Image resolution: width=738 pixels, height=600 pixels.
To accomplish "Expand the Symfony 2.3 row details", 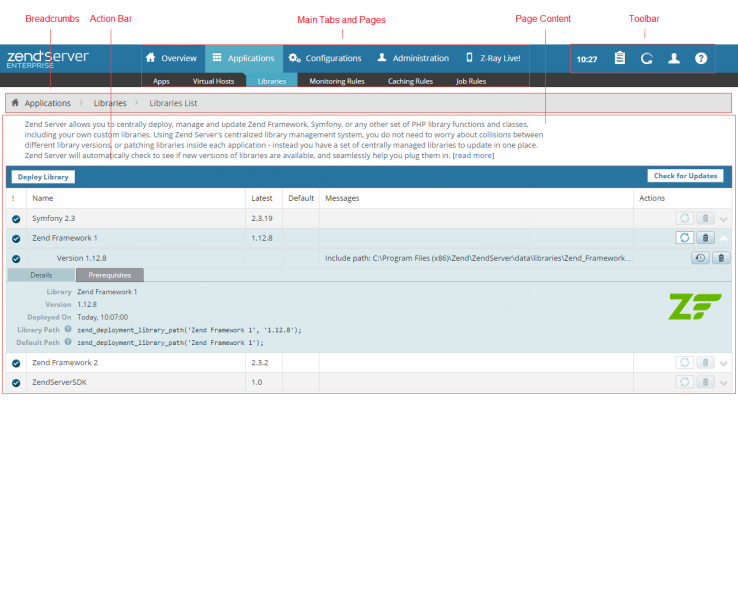I will 724,219.
